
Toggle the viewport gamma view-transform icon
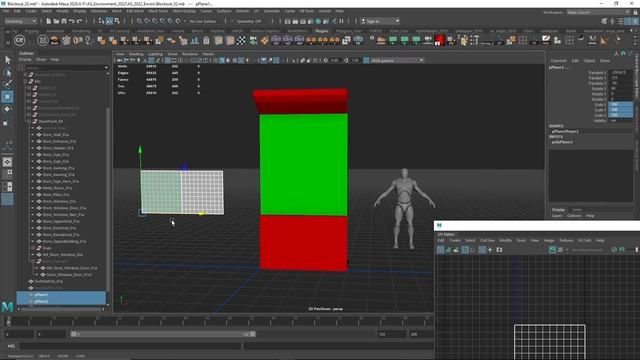point(366,60)
